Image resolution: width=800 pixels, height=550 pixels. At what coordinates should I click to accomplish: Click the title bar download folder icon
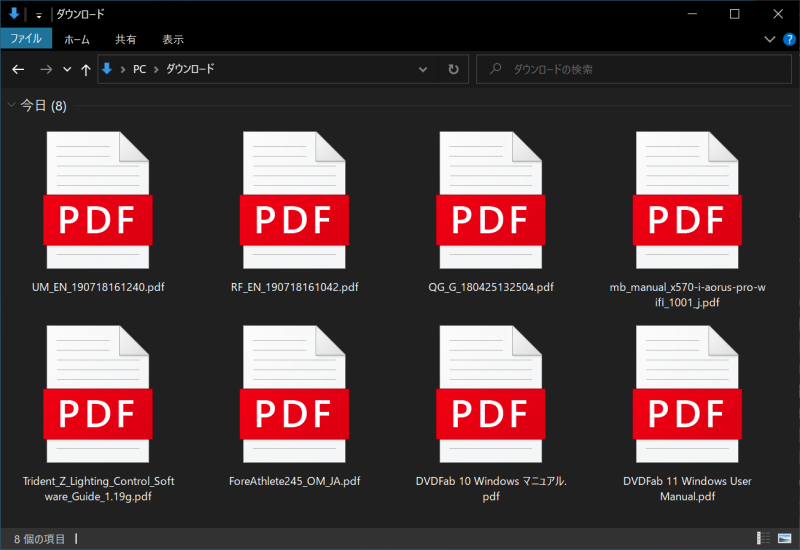pos(14,13)
